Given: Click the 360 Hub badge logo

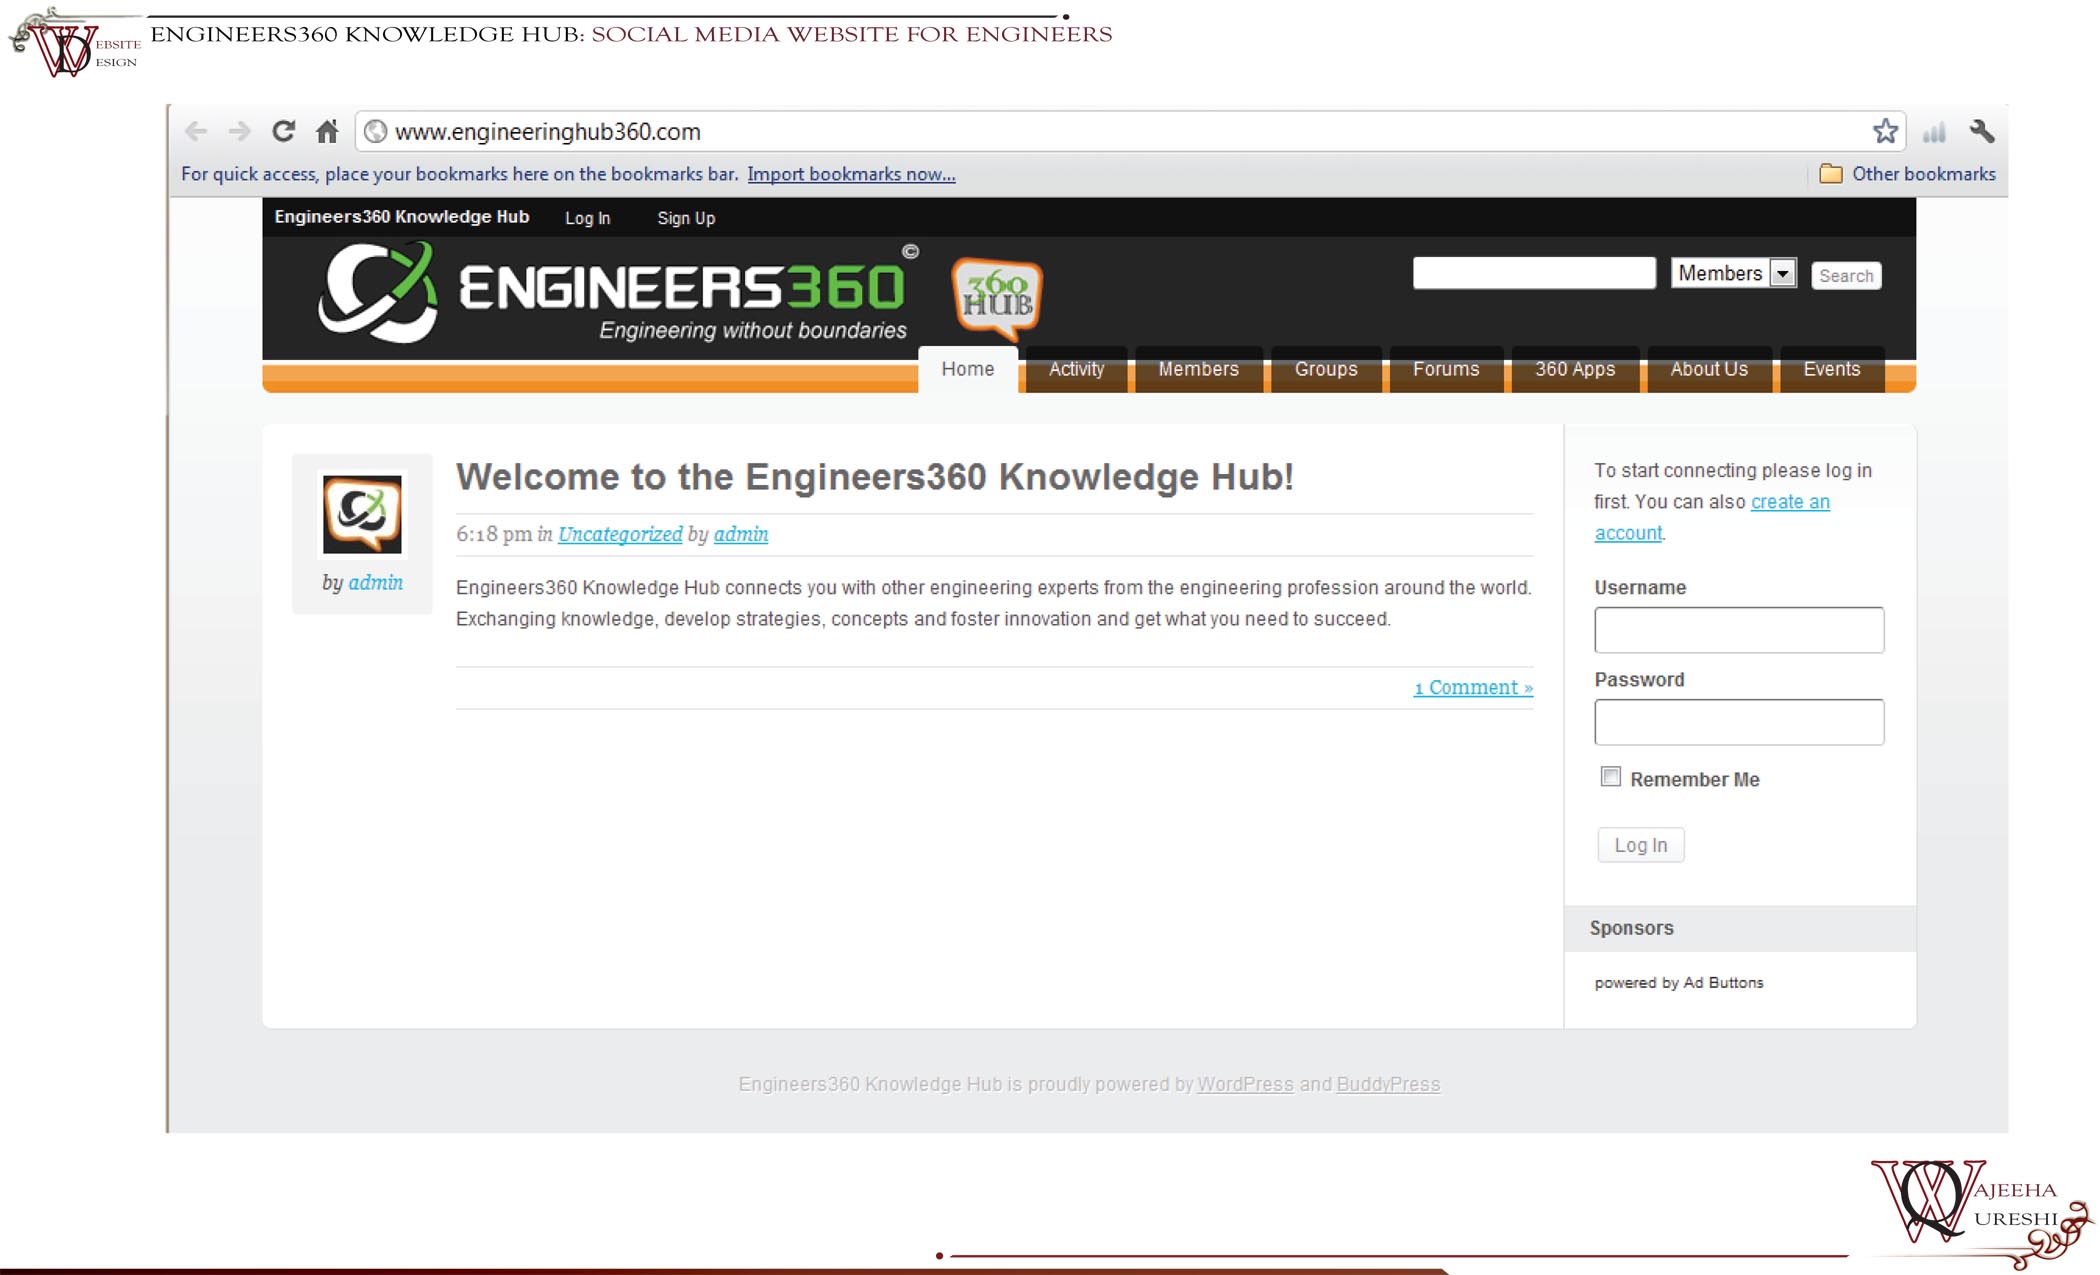Looking at the screenshot, I should coord(997,295).
